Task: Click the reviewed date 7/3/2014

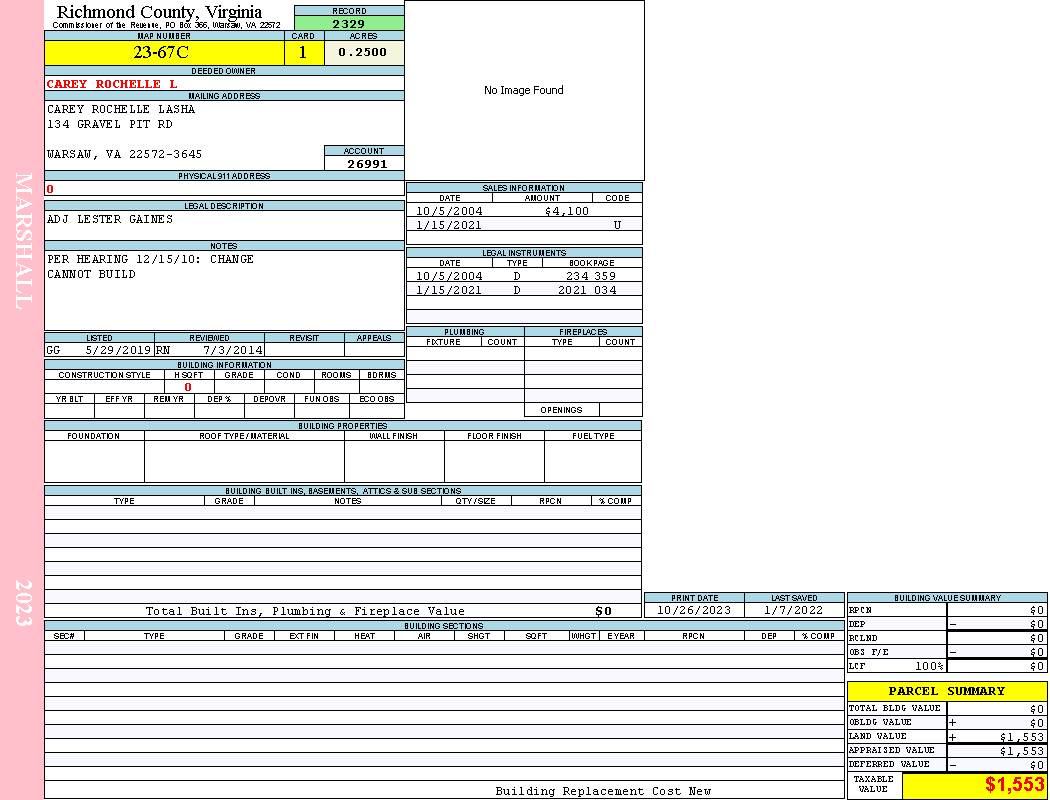Action: tap(233, 351)
